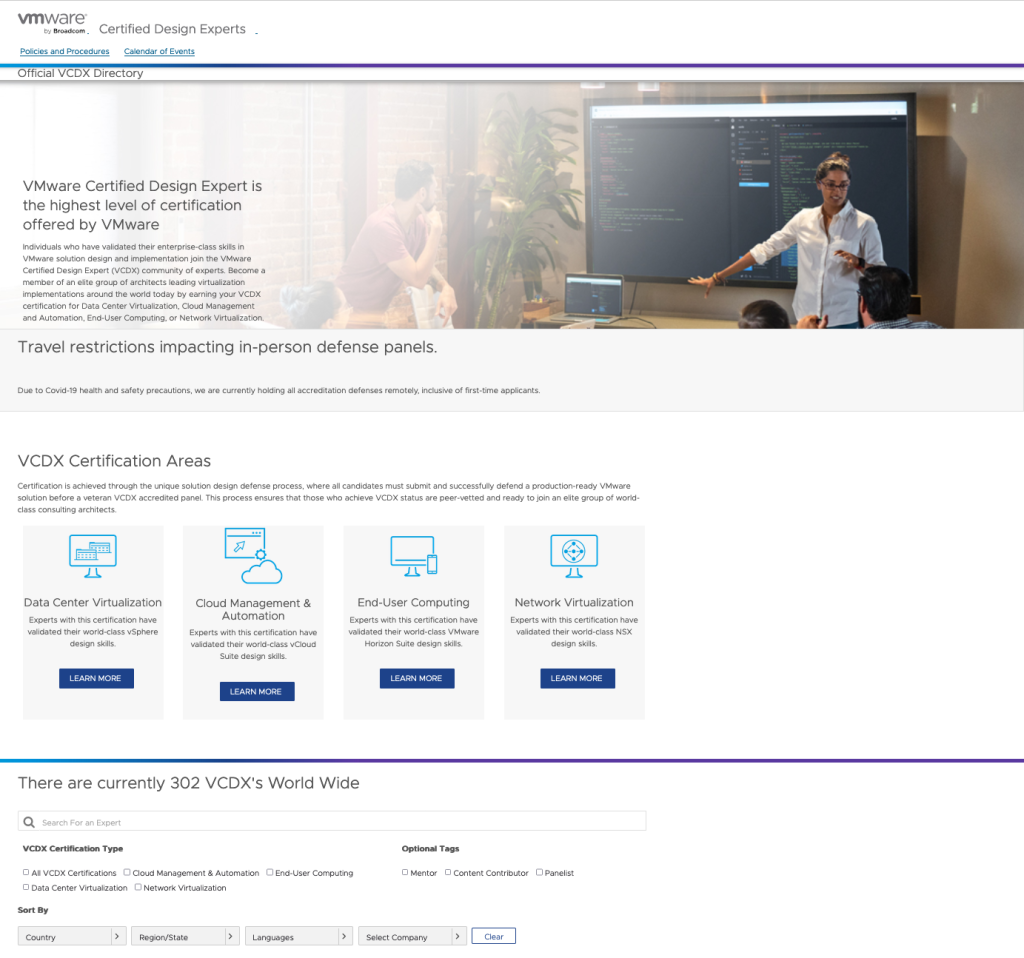Click the Cloud Management & Automation cloud icon

[253, 556]
